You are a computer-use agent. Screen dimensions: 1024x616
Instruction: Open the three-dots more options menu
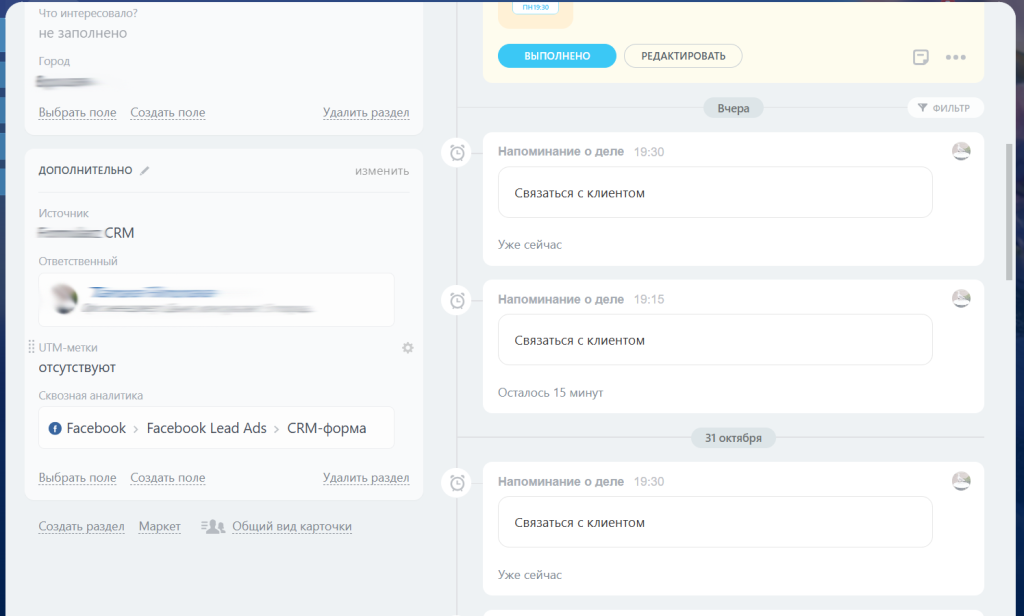955,57
